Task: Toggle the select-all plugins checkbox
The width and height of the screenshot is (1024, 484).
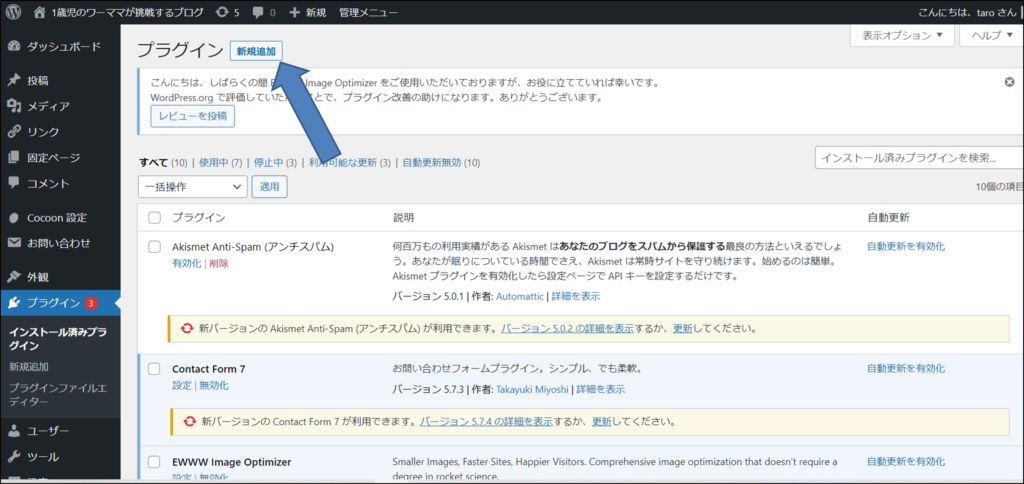Action: (x=154, y=218)
